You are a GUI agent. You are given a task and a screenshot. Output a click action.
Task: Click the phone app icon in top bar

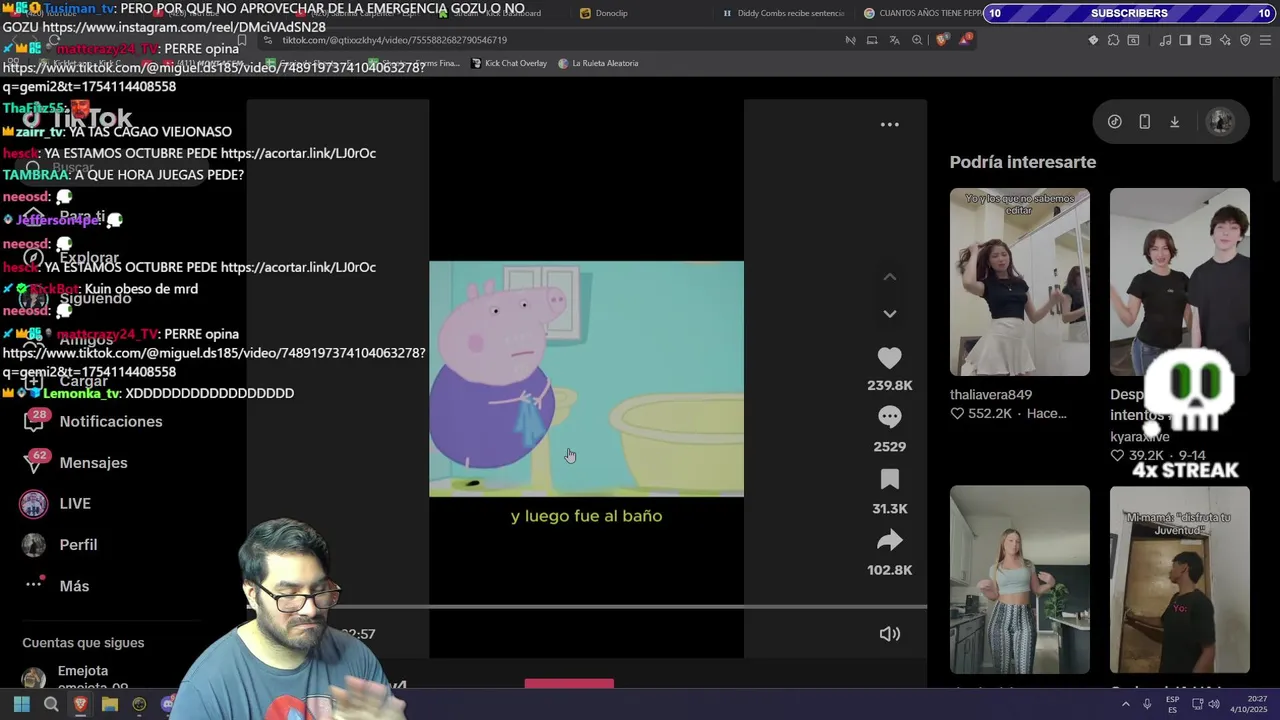pos(1144,122)
